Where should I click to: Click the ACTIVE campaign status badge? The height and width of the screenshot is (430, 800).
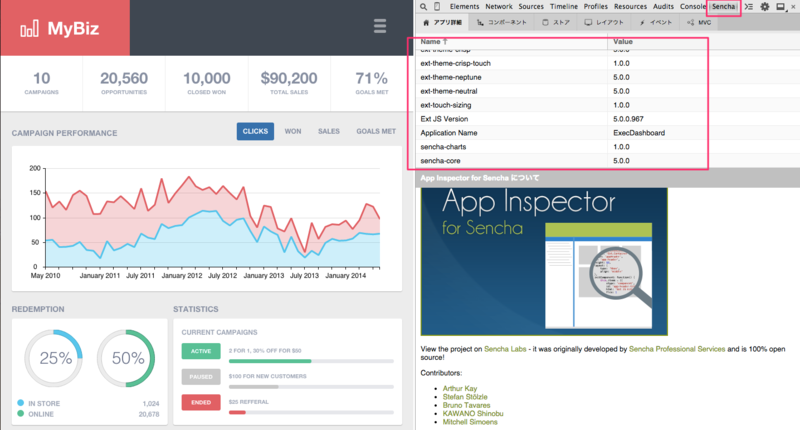[x=201, y=351]
